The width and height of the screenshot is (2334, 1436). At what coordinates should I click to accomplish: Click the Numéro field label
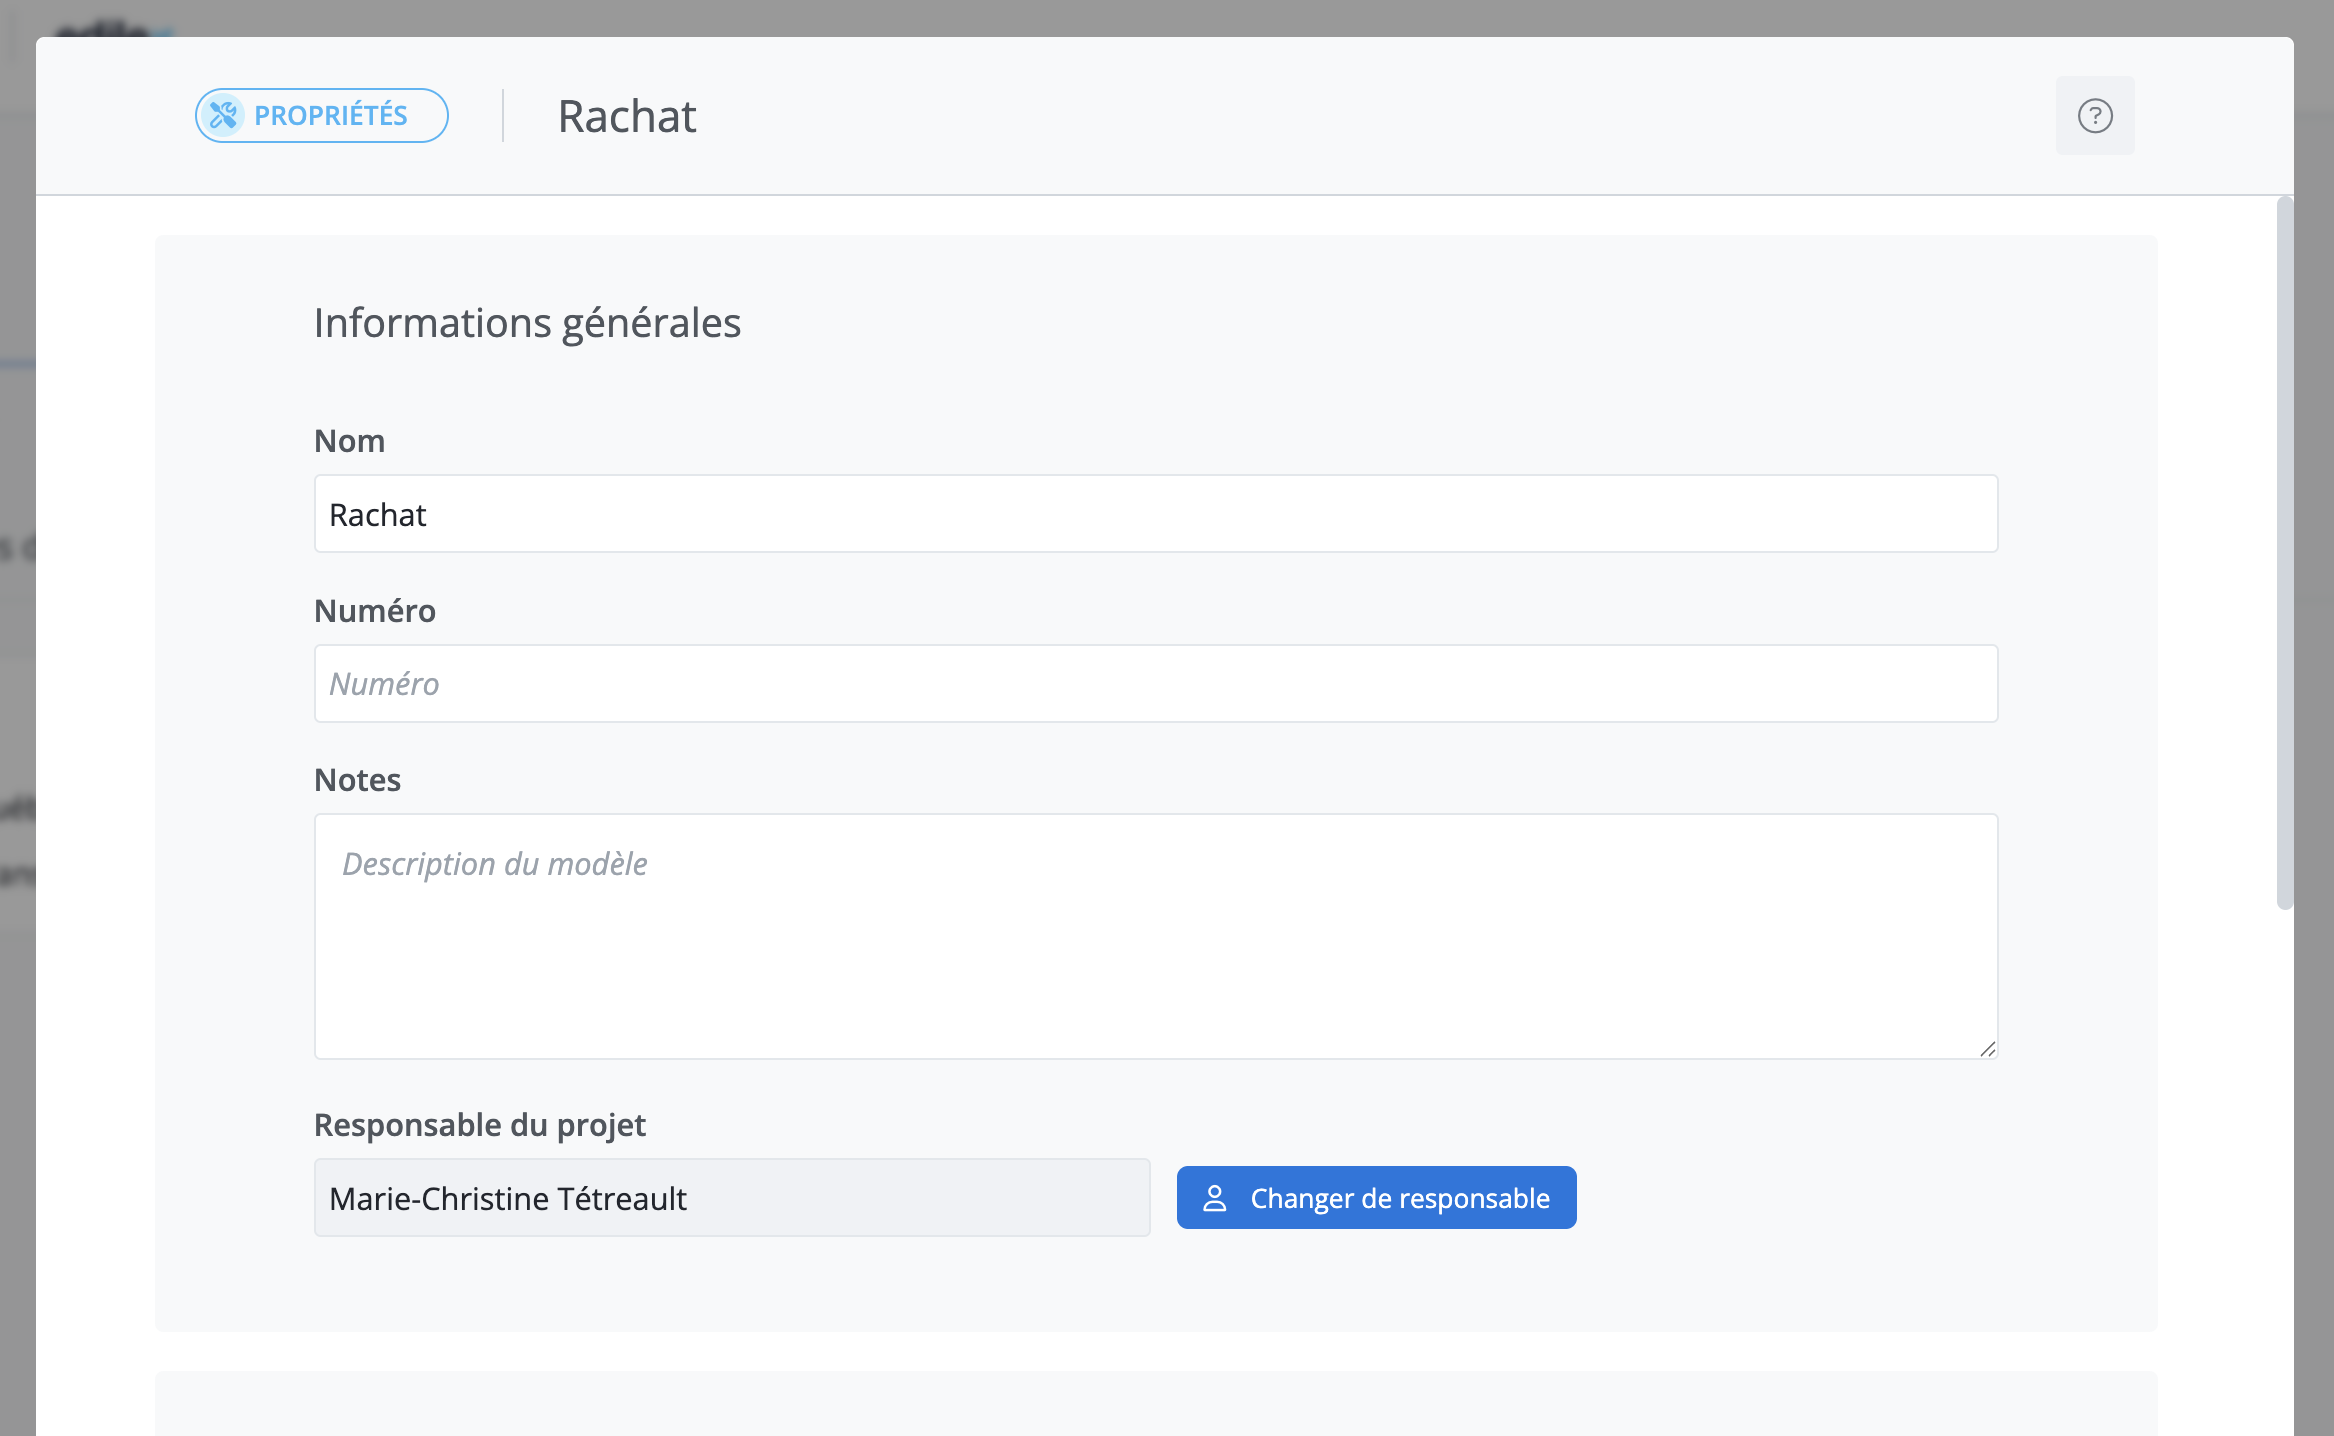375,611
